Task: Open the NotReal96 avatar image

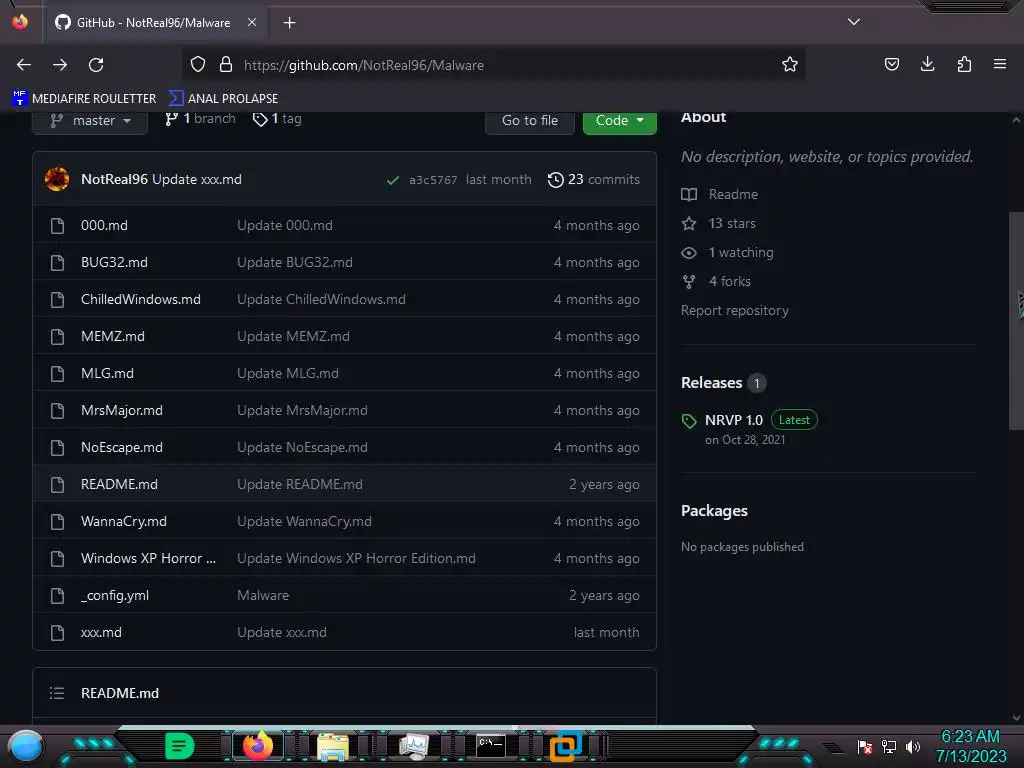Action: (57, 179)
